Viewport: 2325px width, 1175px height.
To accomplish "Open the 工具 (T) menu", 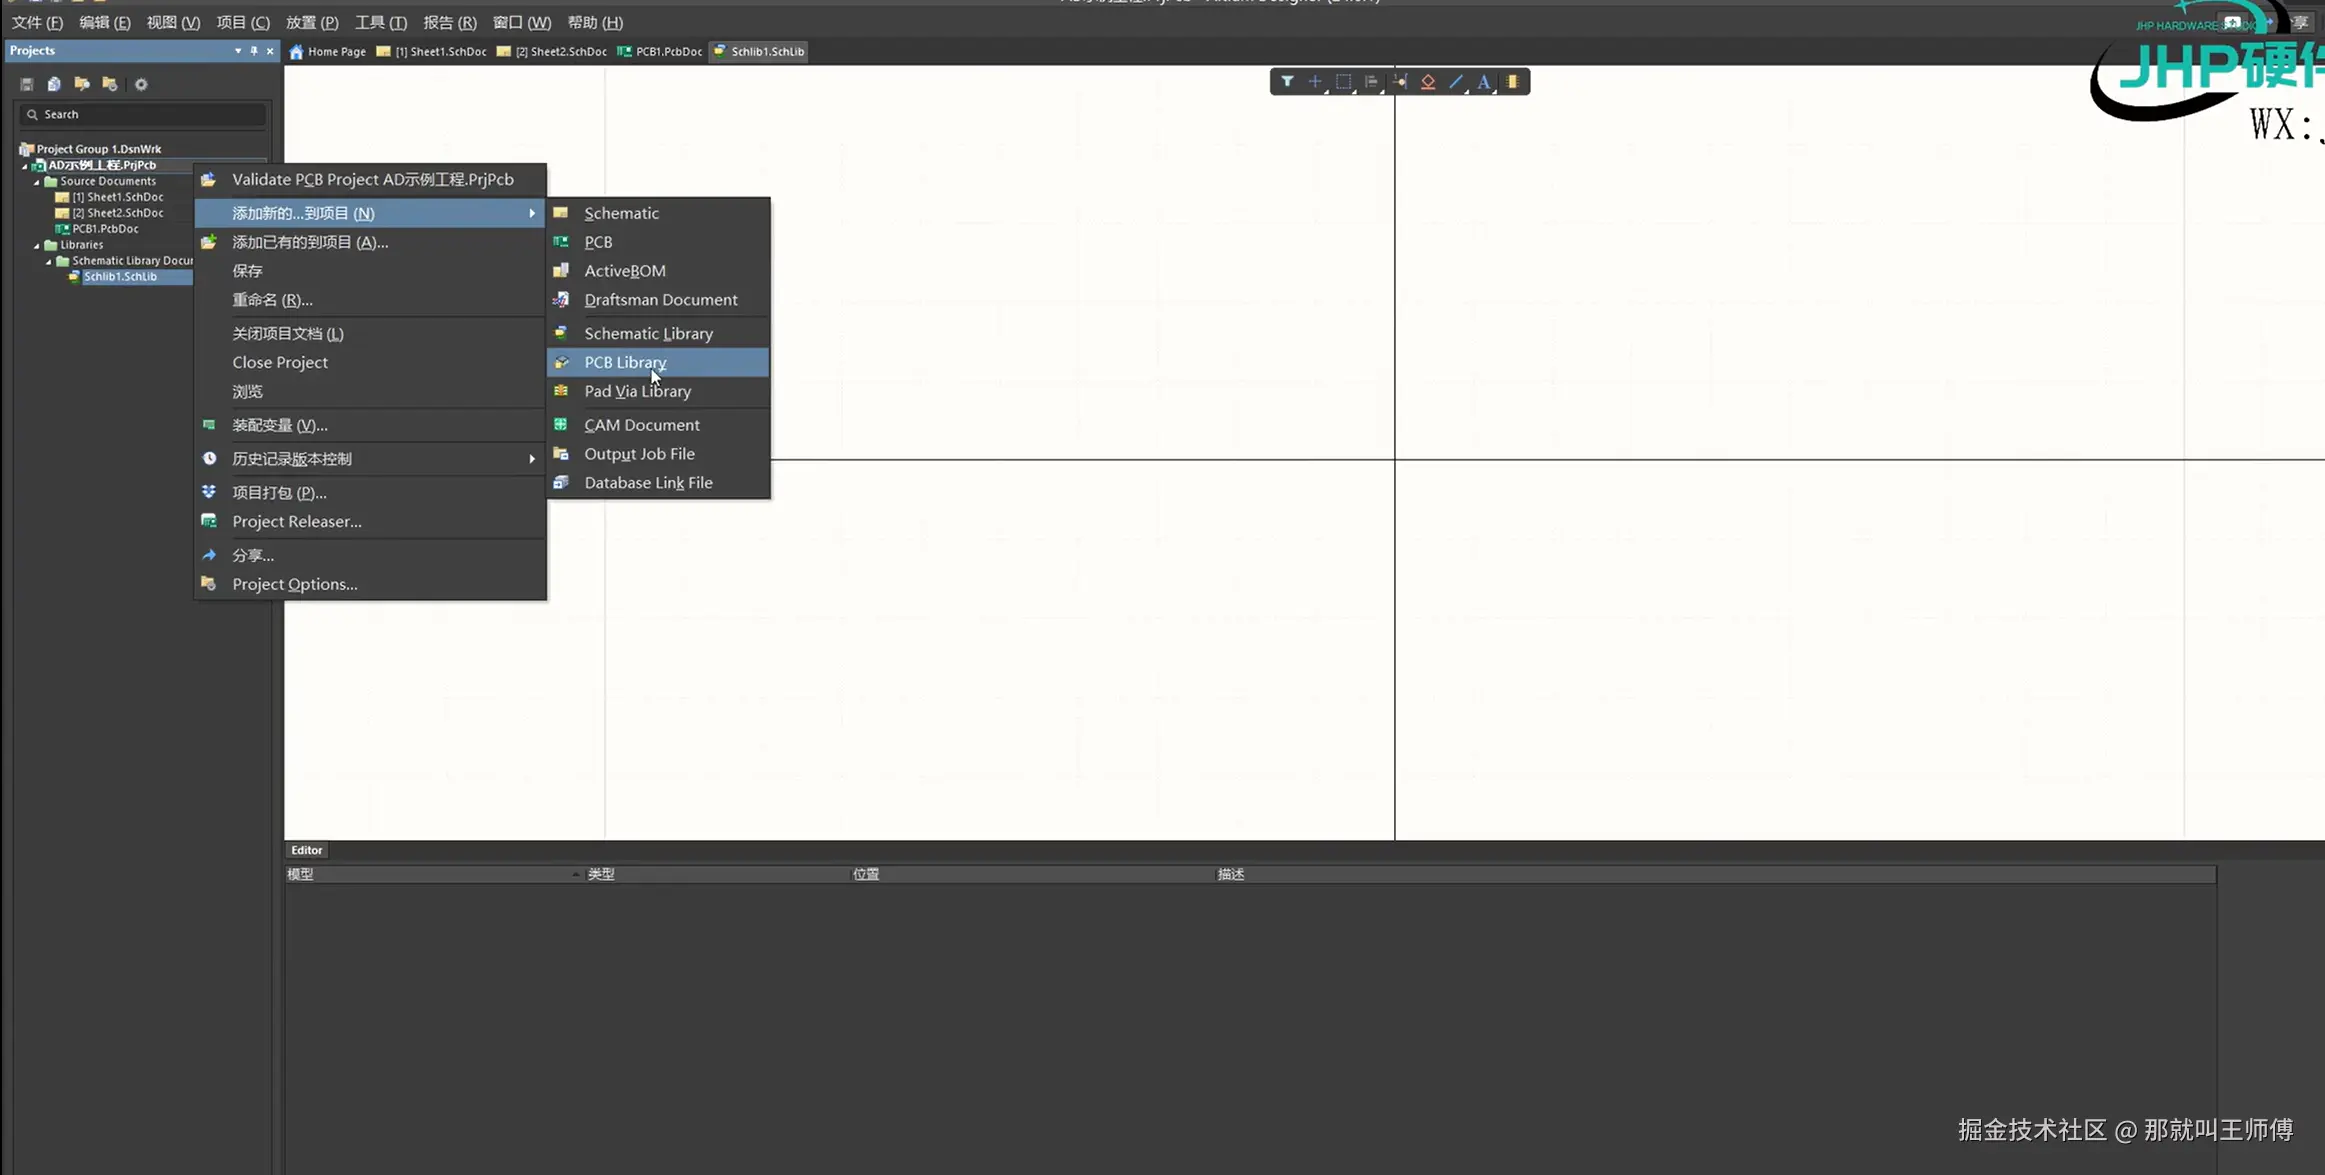I will pyautogui.click(x=381, y=22).
